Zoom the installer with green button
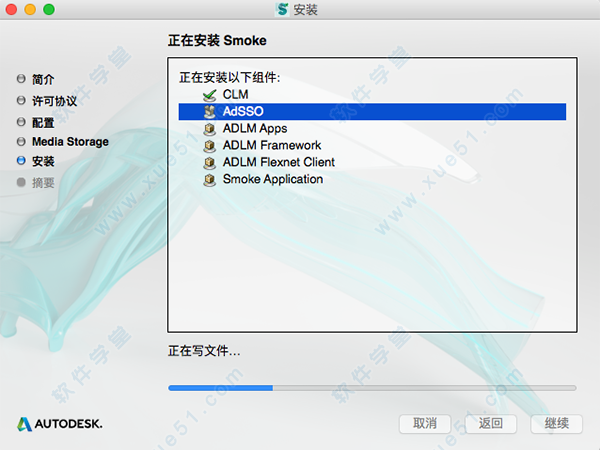 (49, 9)
